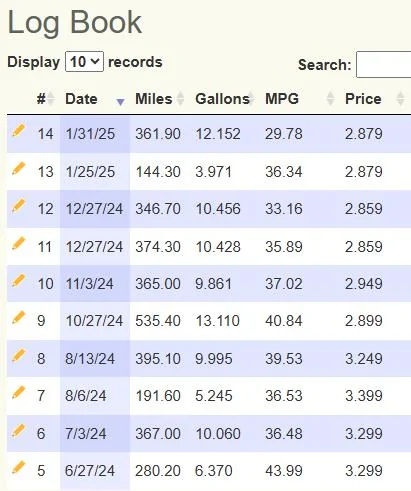Sort table by Date column
The height and width of the screenshot is (491, 411).
click(x=95, y=99)
